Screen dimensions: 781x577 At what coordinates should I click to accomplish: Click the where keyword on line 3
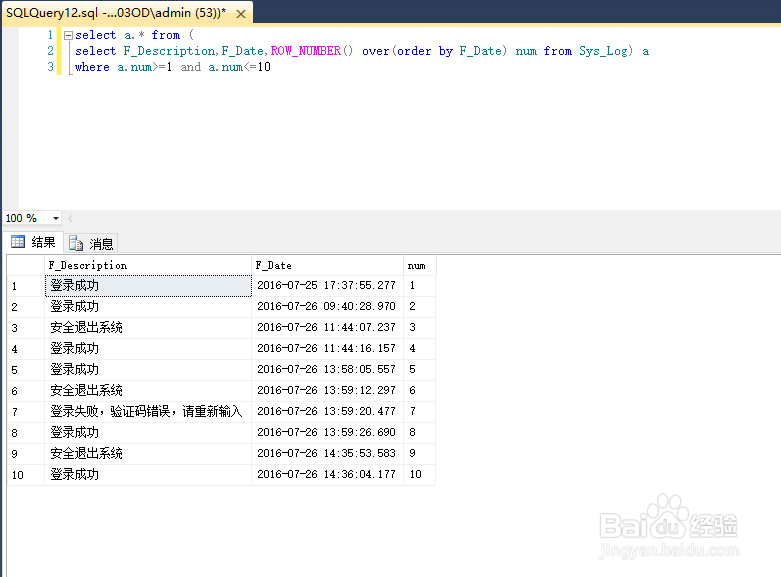point(92,67)
